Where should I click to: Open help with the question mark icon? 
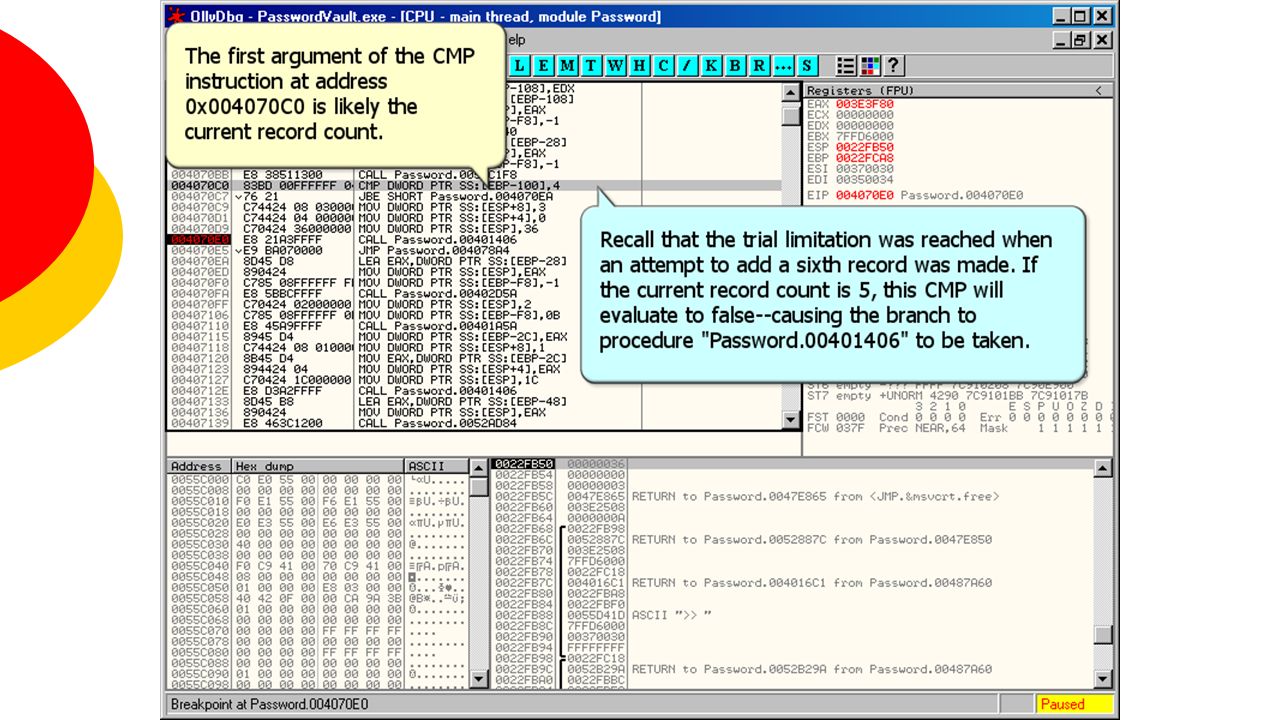tap(892, 66)
